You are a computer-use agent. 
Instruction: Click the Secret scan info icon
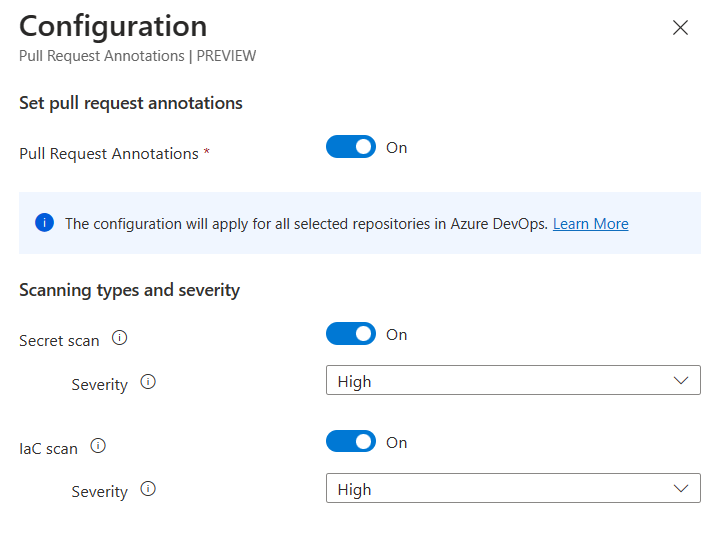(x=120, y=338)
